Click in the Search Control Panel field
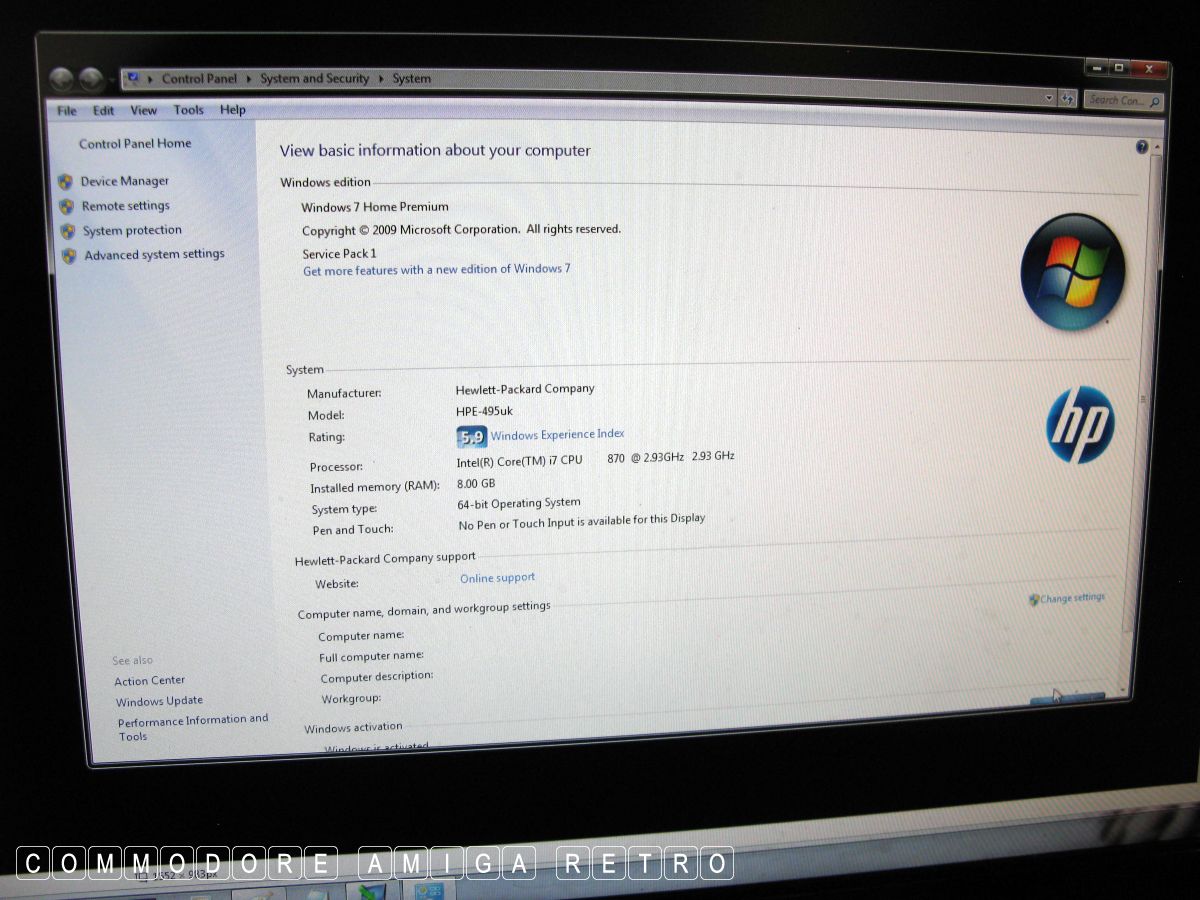The image size is (1200, 900). pyautogui.click(x=1117, y=100)
